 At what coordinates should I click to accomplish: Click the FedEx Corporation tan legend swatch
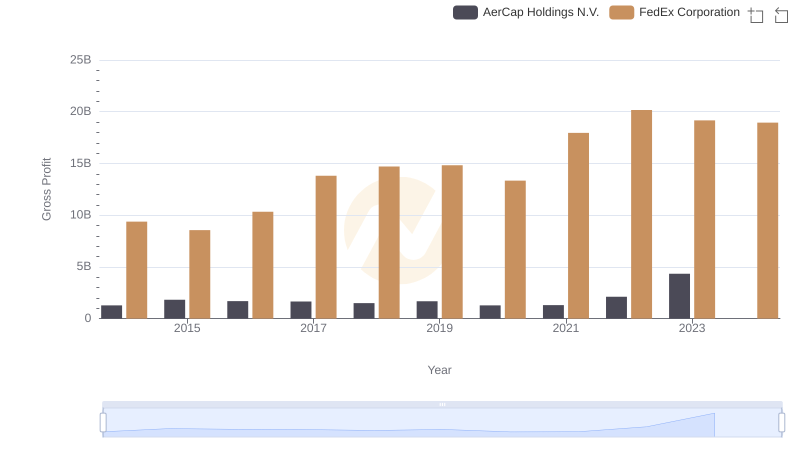[x=621, y=12]
